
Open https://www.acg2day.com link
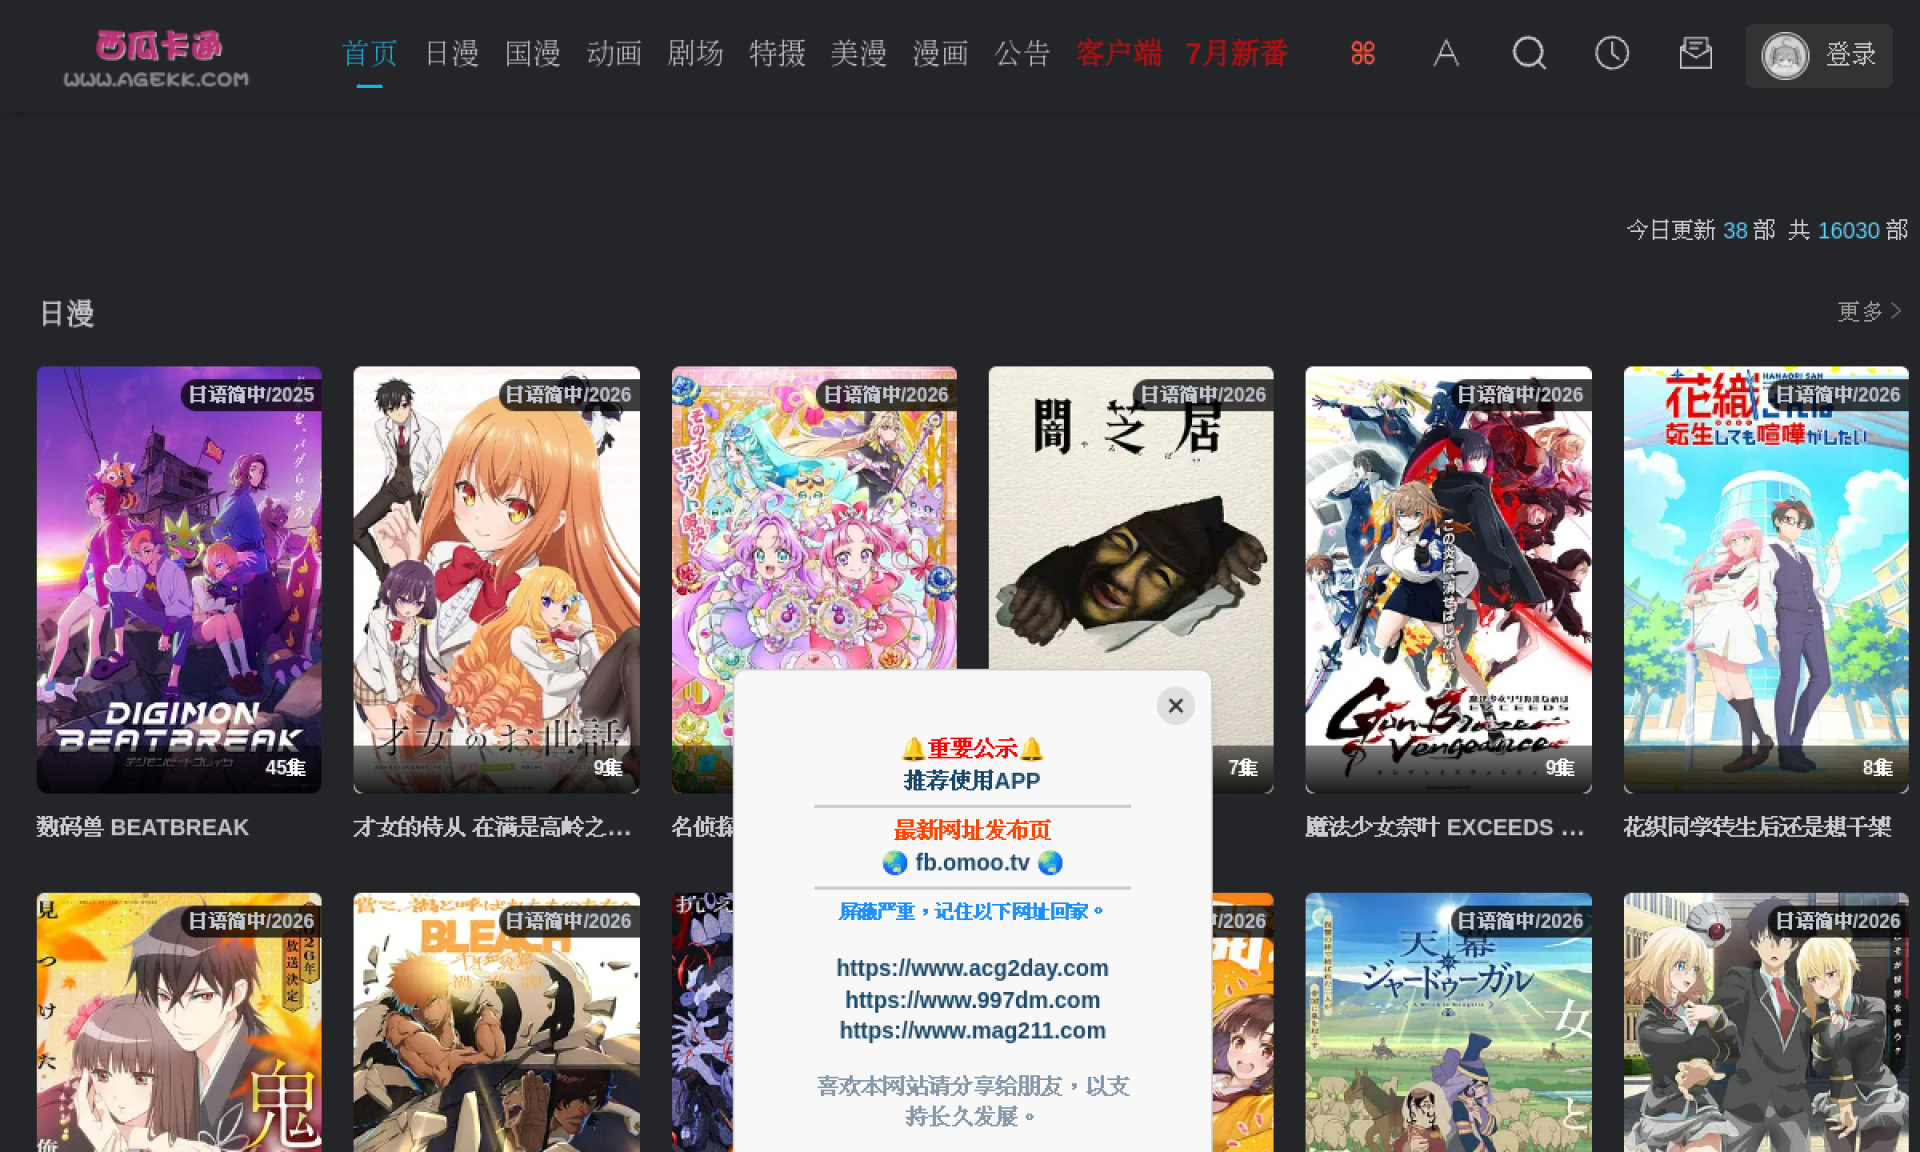coord(972,968)
